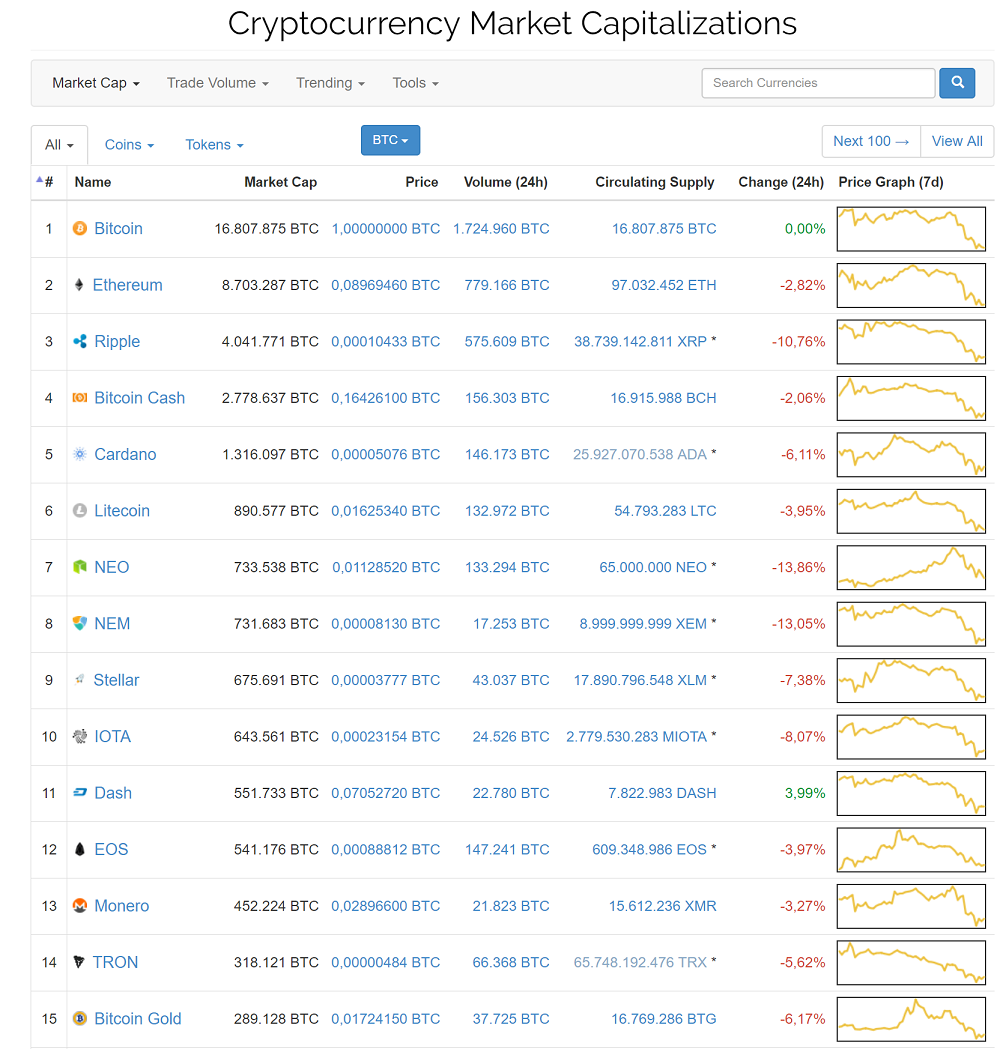Image resolution: width=1000 pixels, height=1049 pixels.
Task: Click the EOS logo icon
Action: pyautogui.click(x=80, y=850)
